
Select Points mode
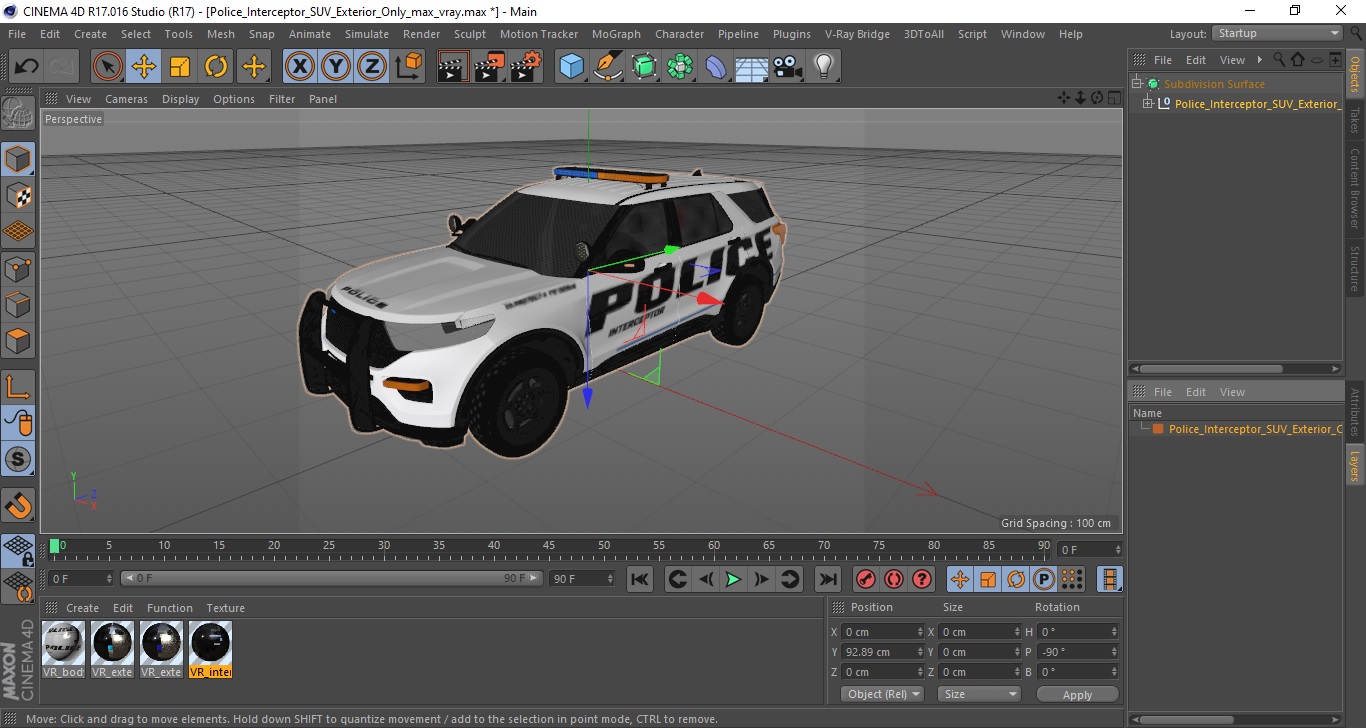(x=18, y=268)
